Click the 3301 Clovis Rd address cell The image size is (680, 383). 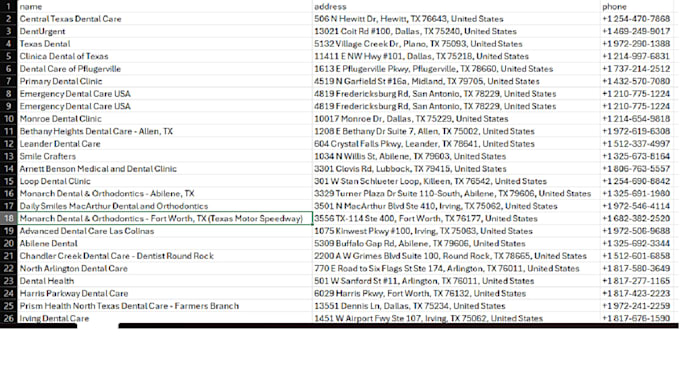click(x=456, y=168)
